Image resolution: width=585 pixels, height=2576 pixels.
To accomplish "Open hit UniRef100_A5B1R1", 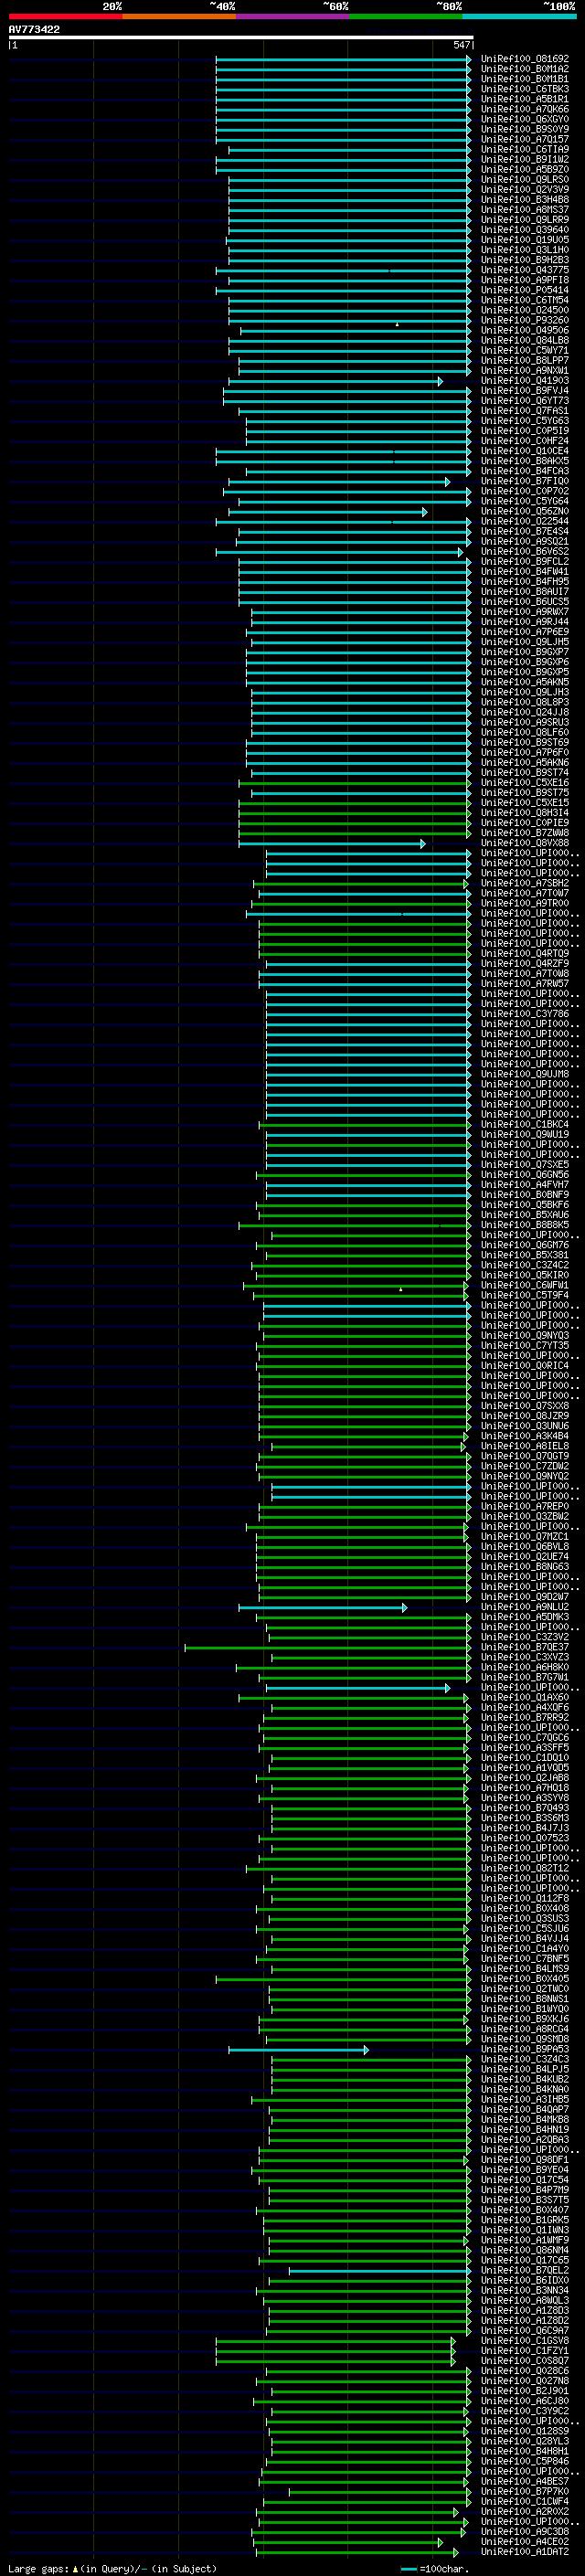I will coord(525,99).
